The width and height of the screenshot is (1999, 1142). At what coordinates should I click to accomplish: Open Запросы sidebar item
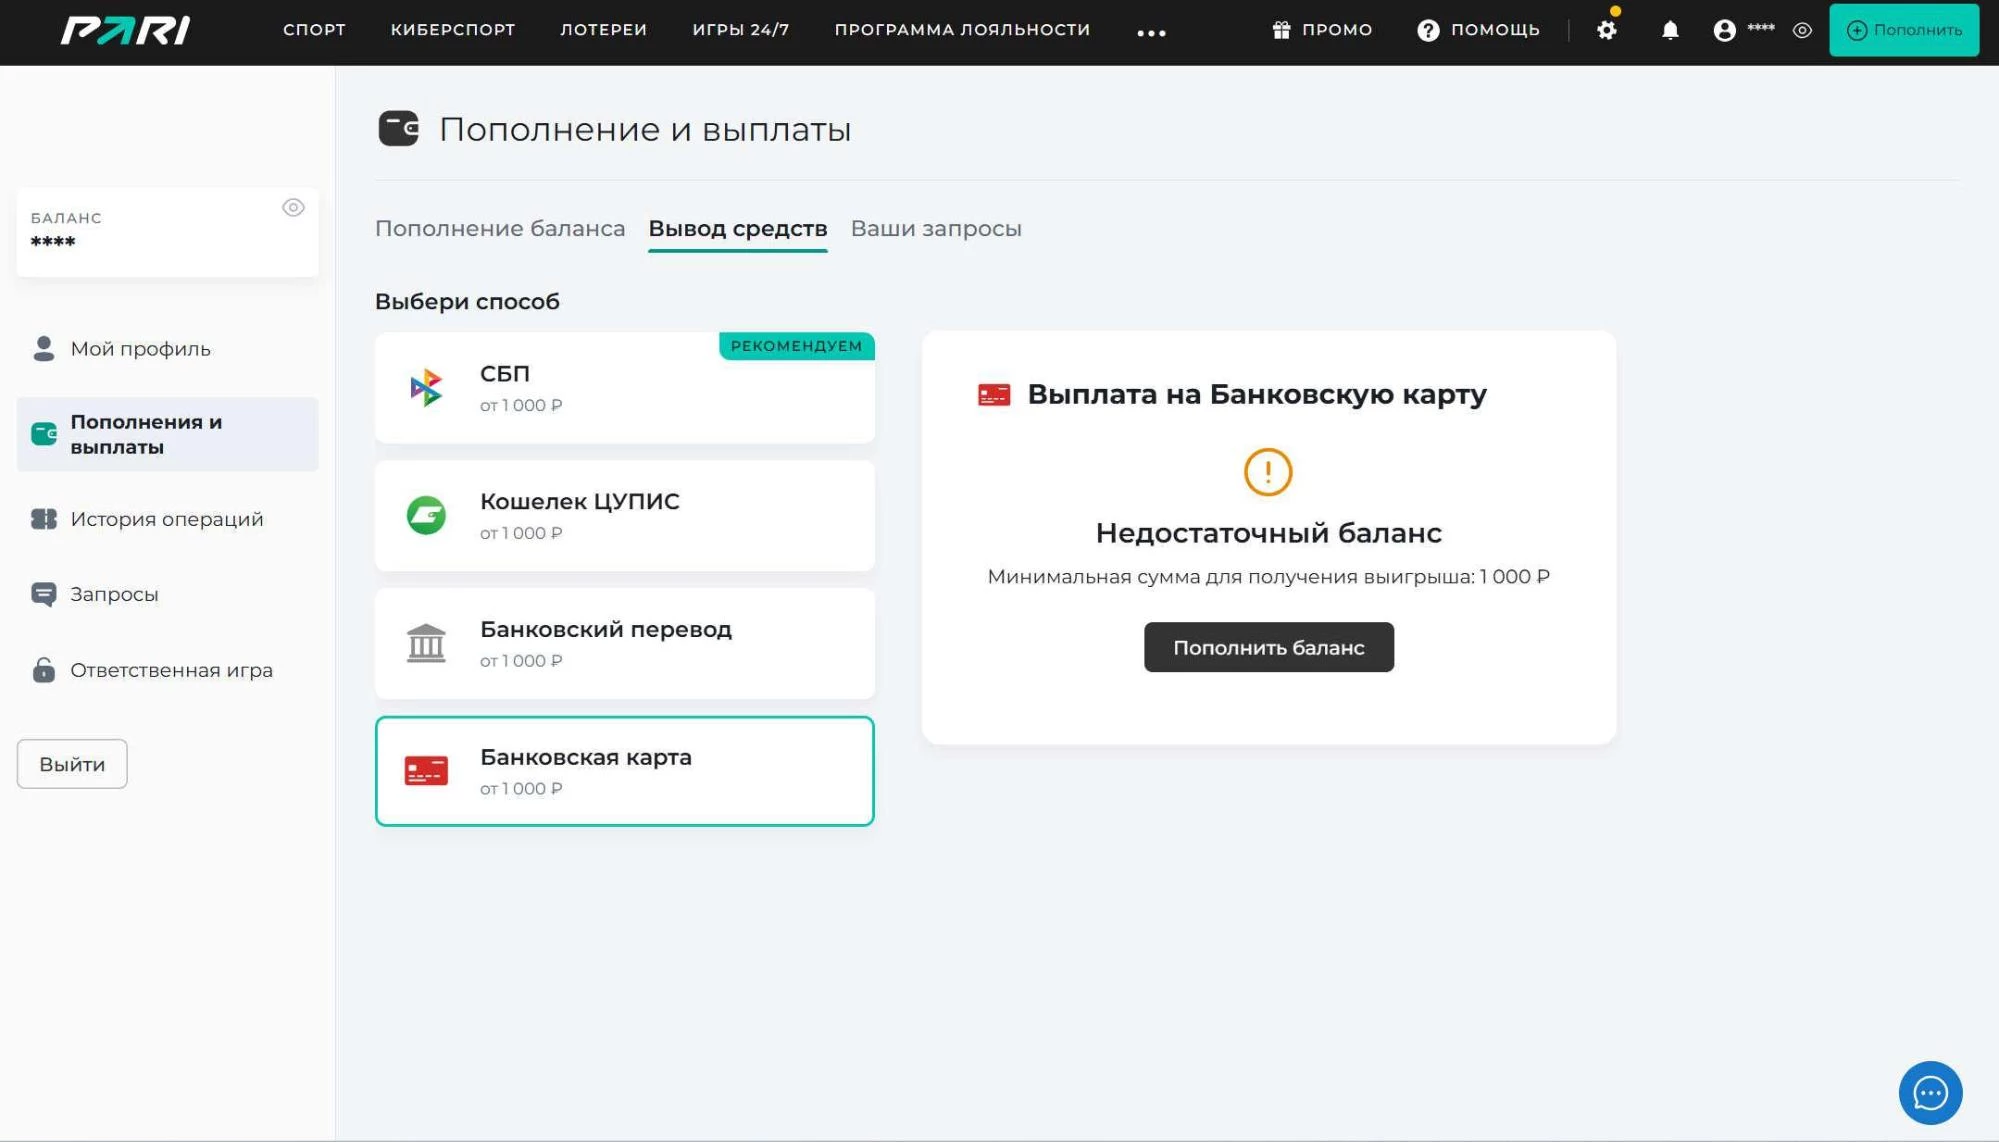coord(167,594)
